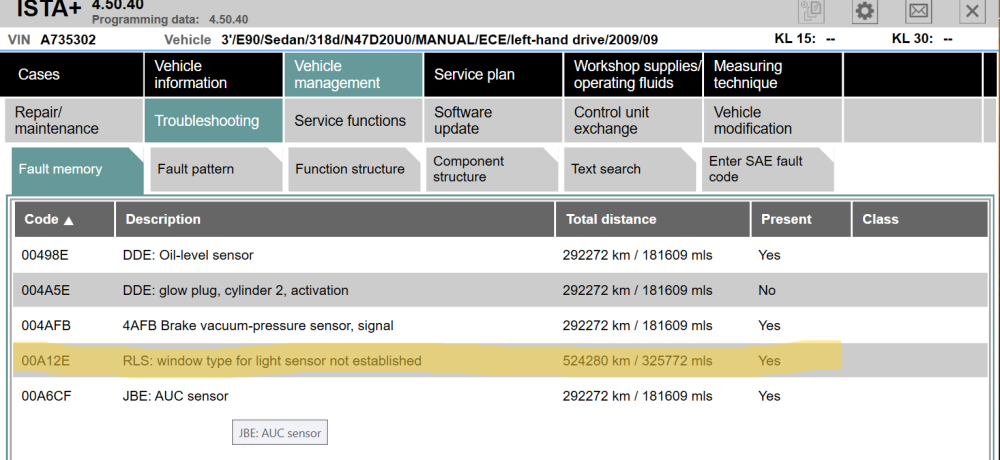Image resolution: width=1000 pixels, height=460 pixels.
Task: Select the Vehicle management menu
Action: coord(352,75)
